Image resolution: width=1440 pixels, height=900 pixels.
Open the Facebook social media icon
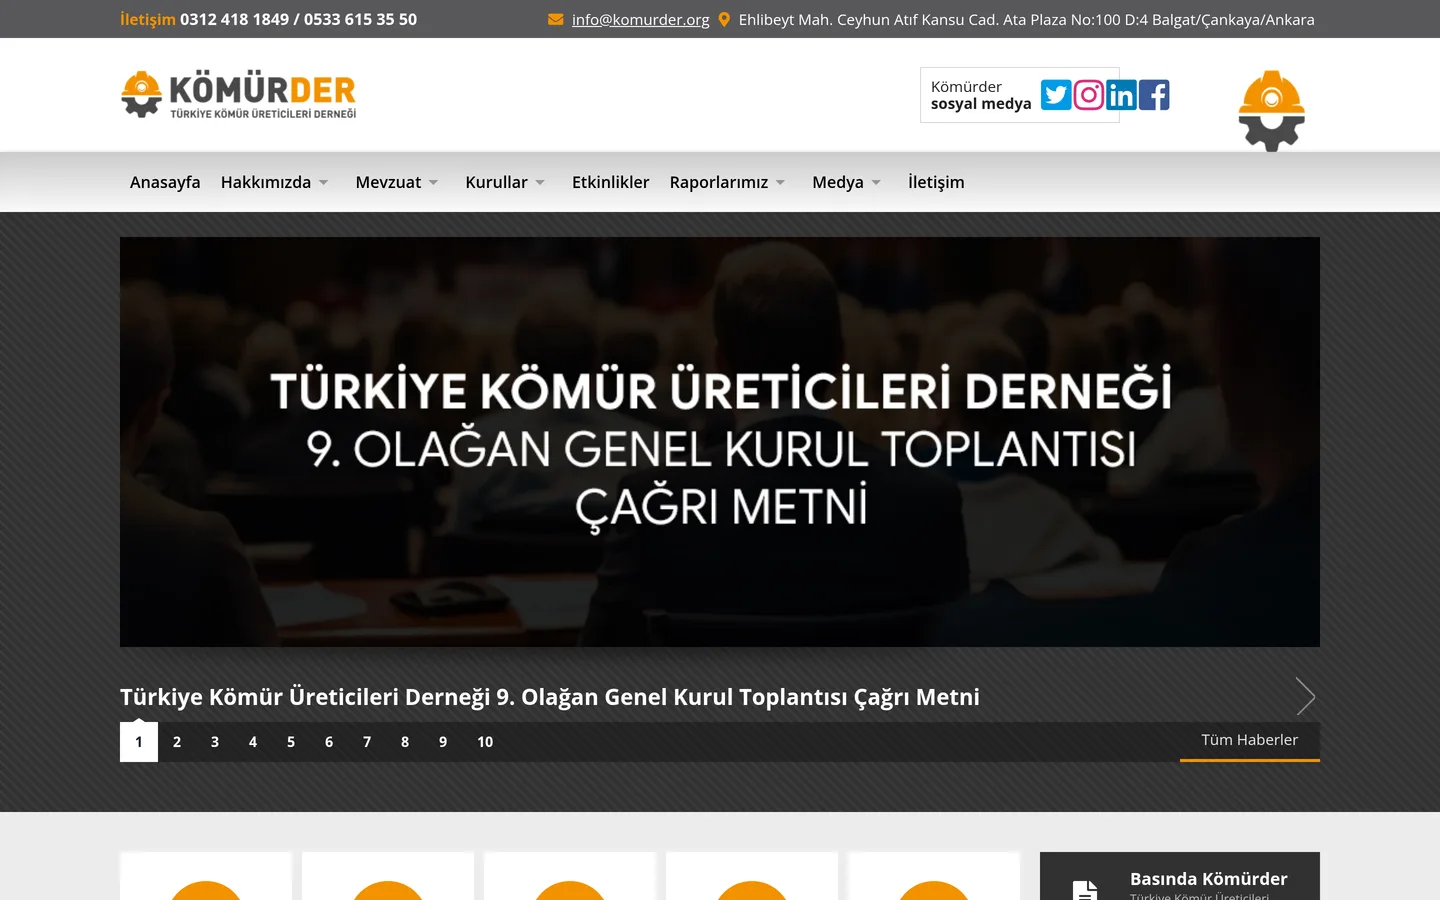click(1154, 95)
